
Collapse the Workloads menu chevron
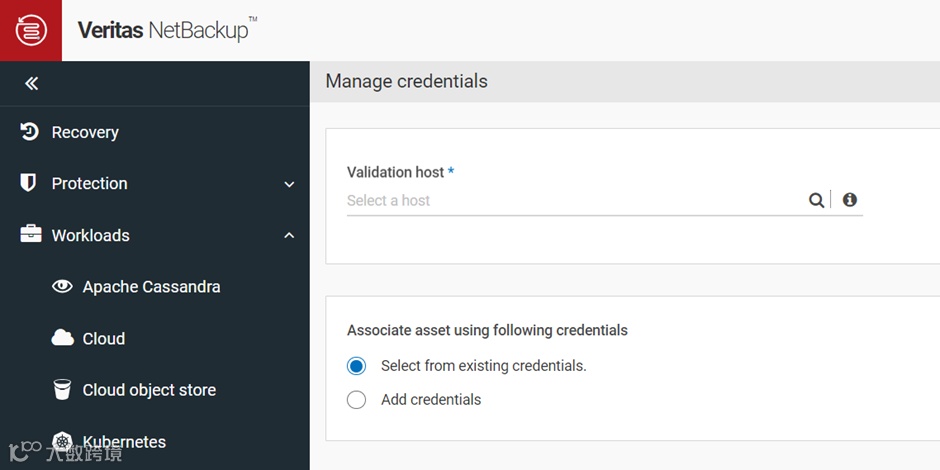tap(289, 236)
